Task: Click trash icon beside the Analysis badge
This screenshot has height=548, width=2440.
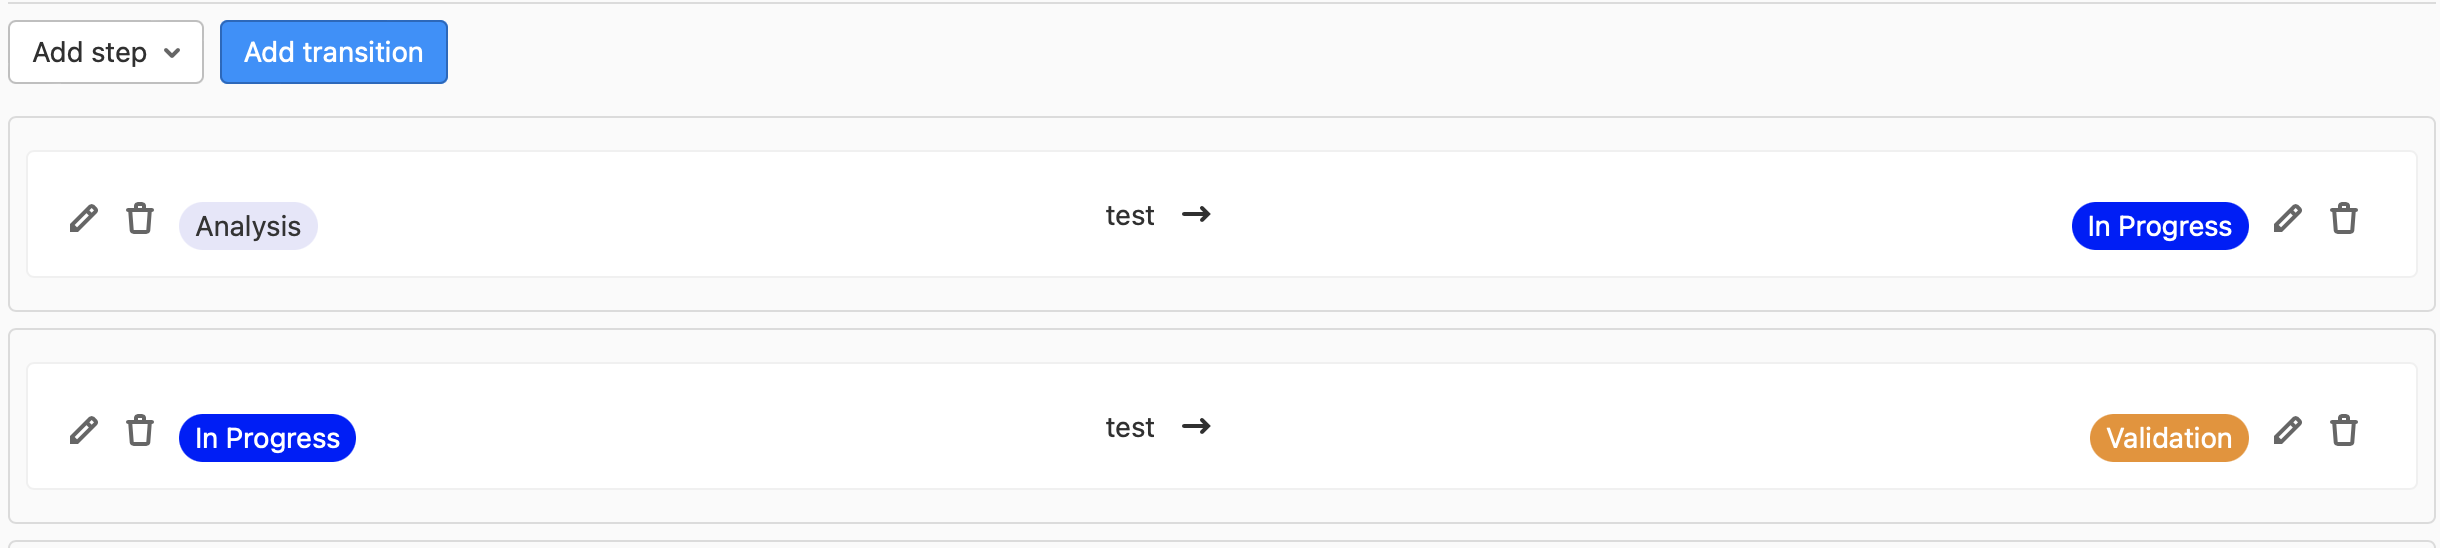Action: pyautogui.click(x=140, y=218)
